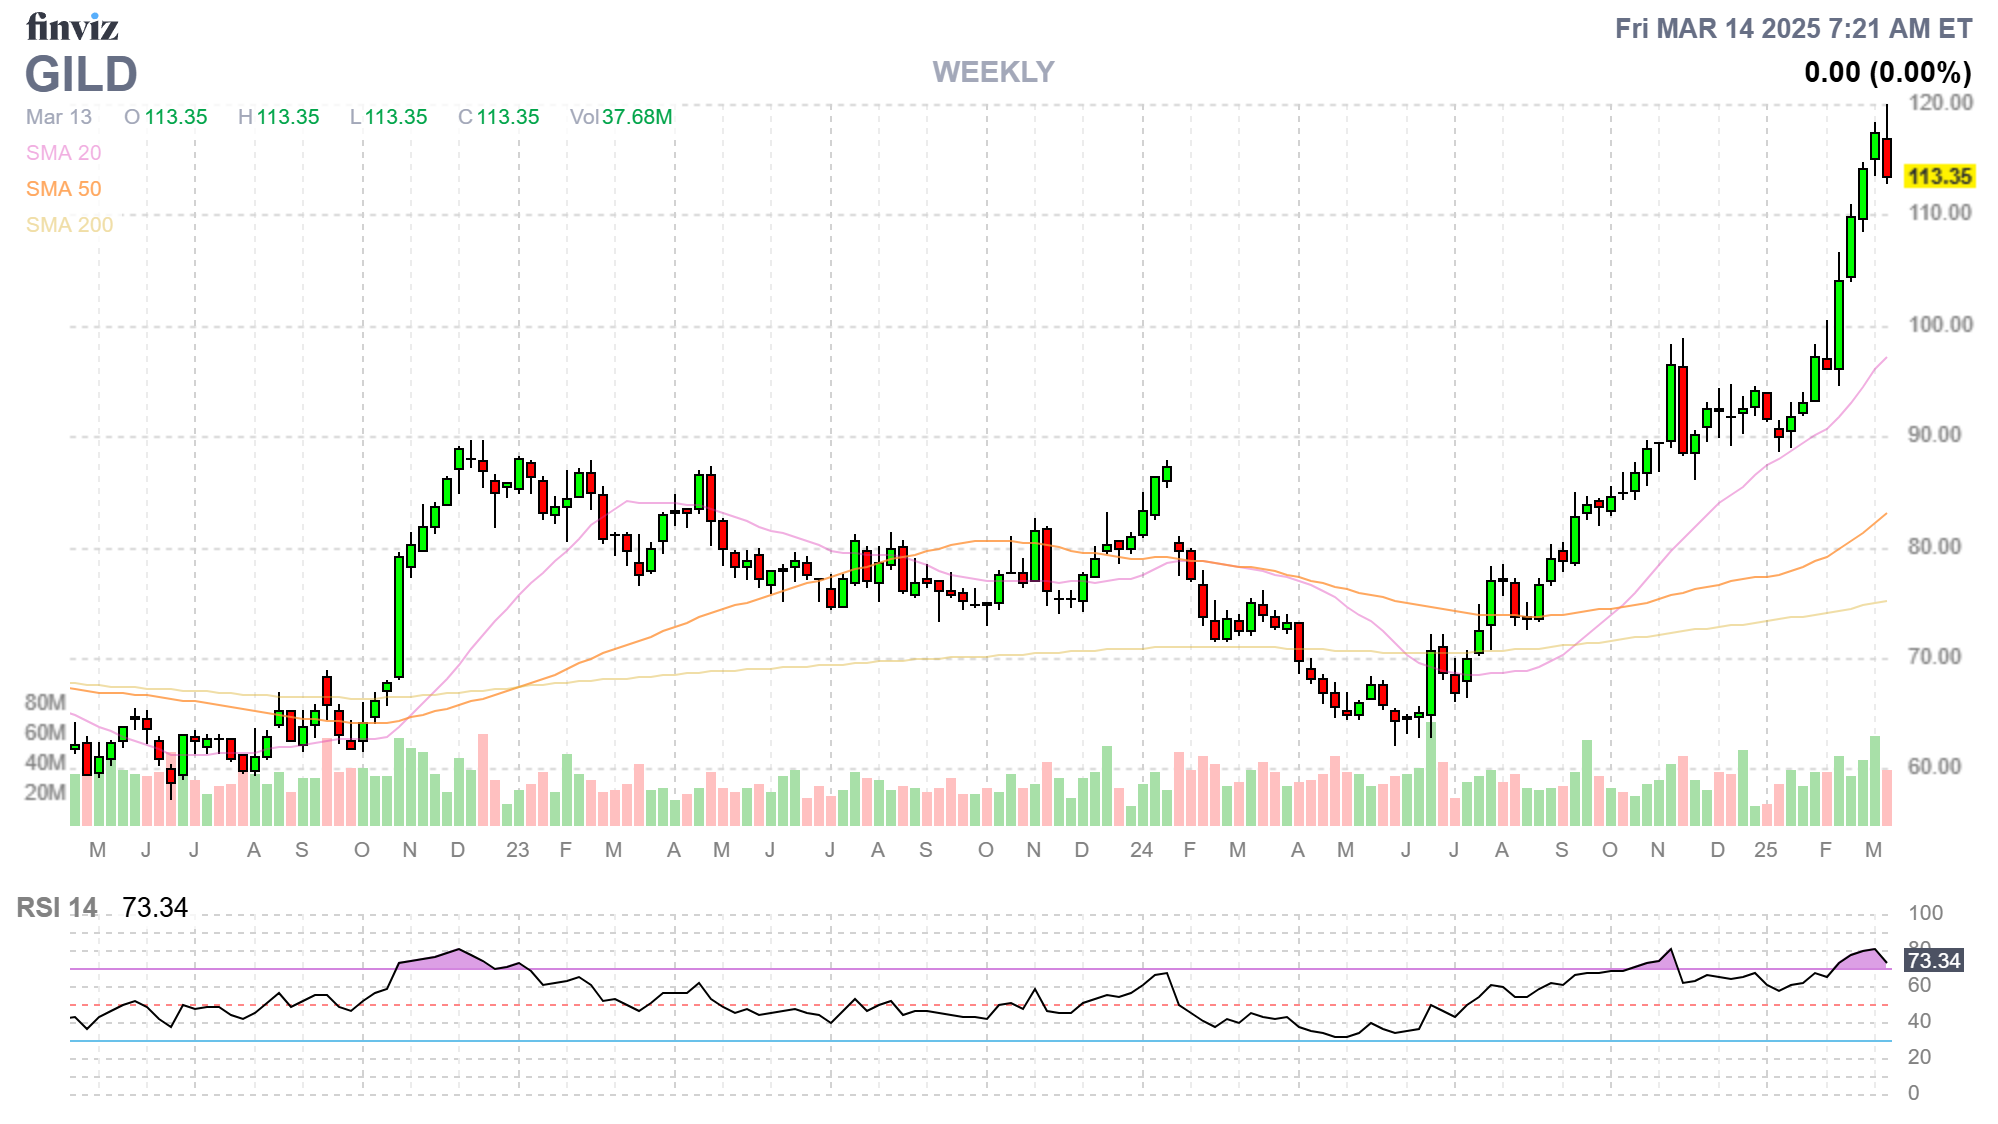Click the Mar 13 date label

click(x=59, y=117)
